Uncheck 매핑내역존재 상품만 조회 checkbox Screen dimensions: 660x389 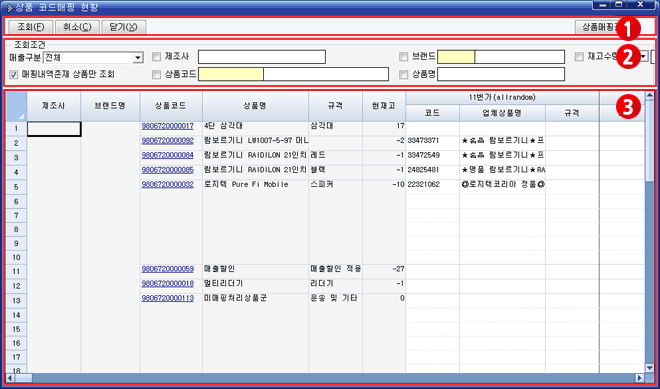14,75
